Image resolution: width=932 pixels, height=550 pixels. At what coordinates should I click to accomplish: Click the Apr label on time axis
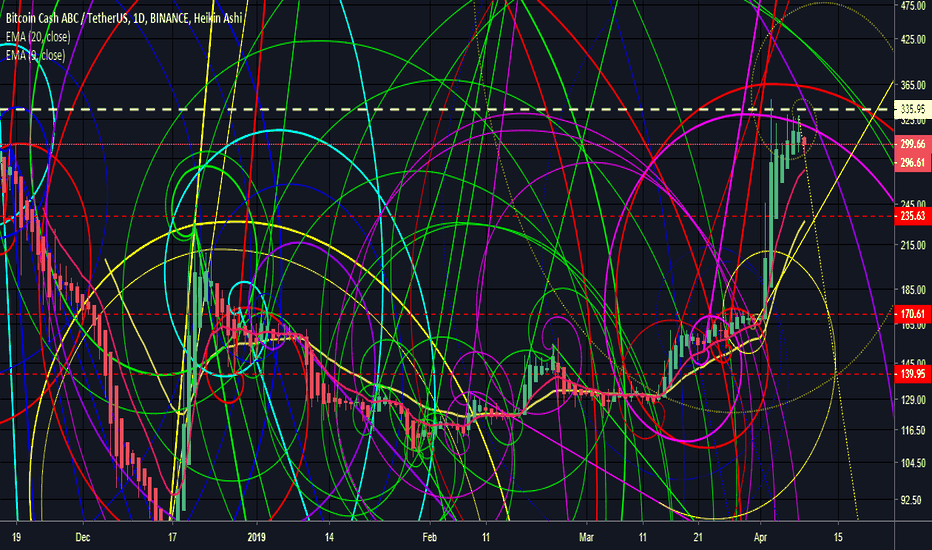coord(760,538)
